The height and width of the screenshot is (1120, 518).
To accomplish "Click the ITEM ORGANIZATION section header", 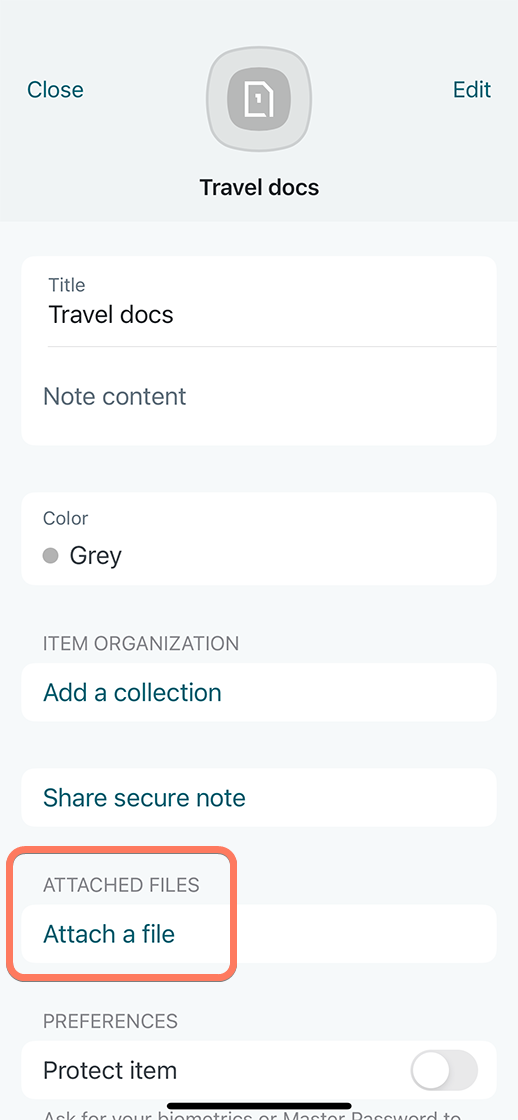I will tap(141, 644).
